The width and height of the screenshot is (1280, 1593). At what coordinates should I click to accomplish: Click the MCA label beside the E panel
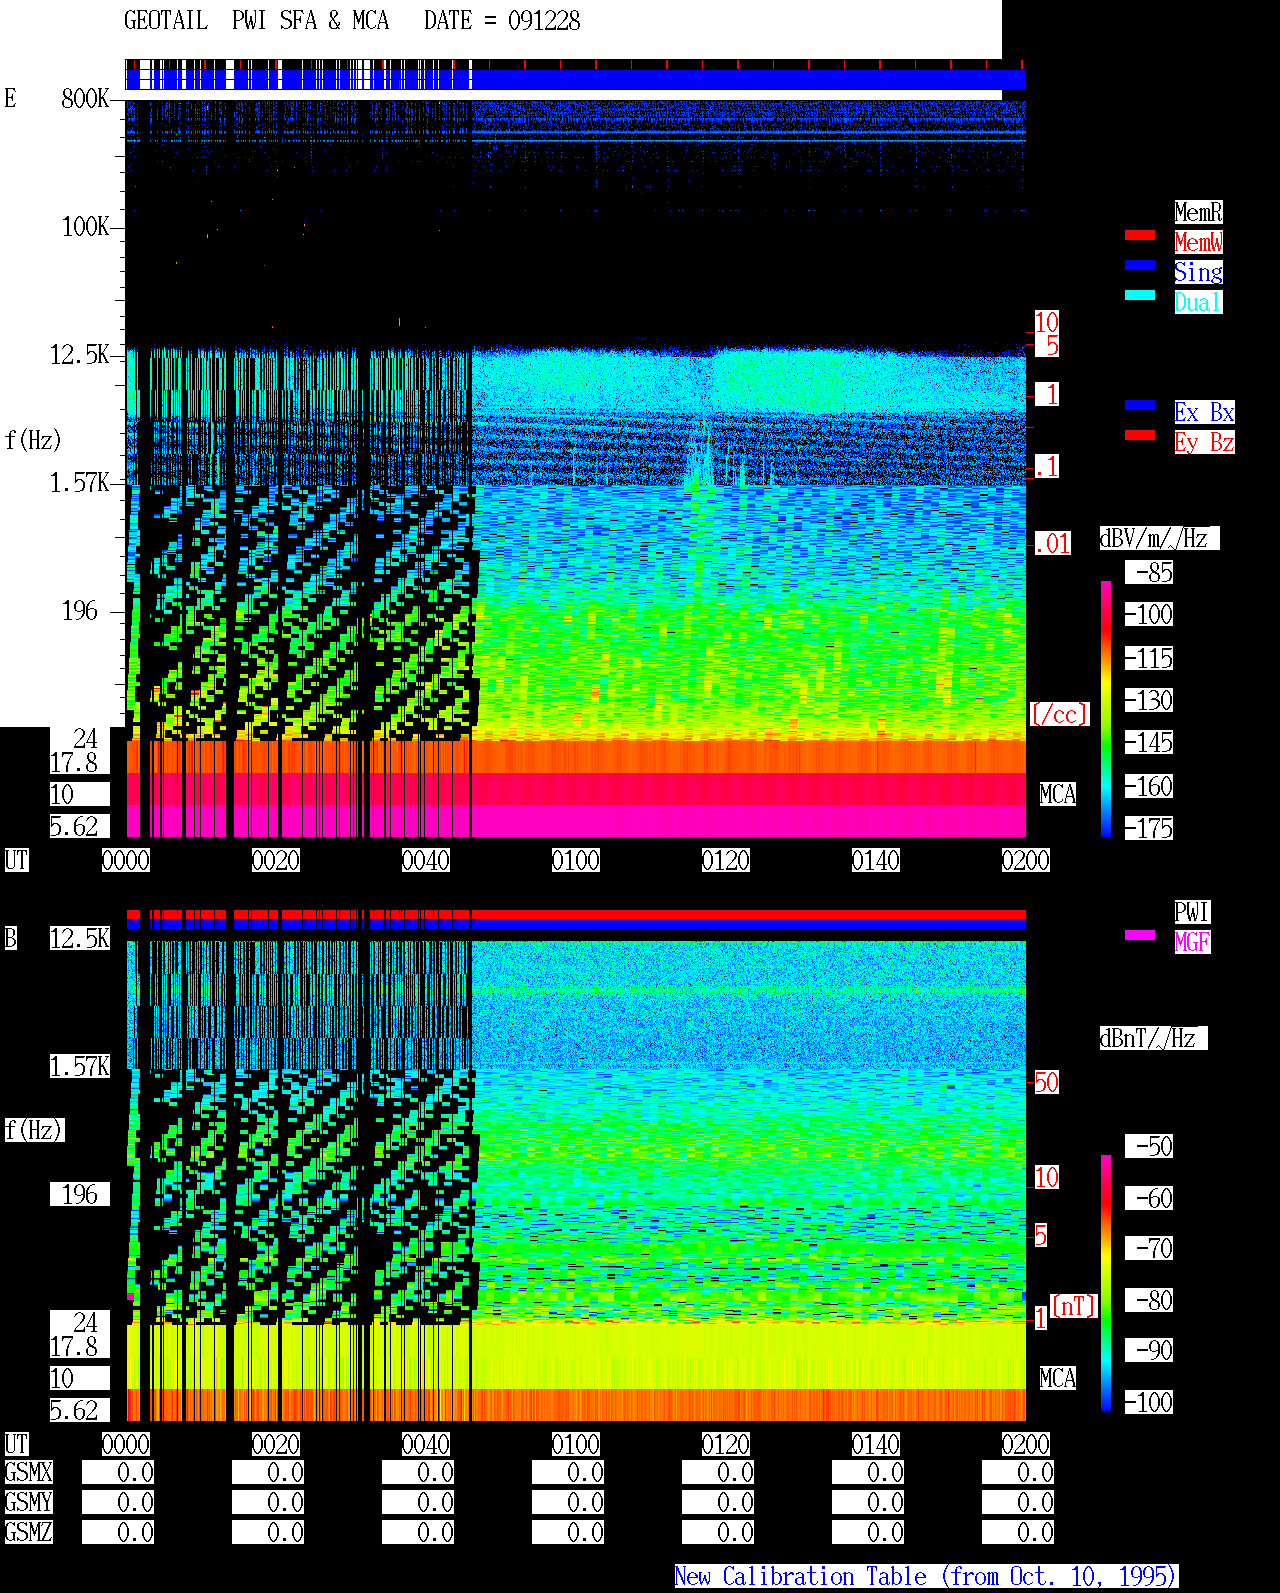click(x=1058, y=794)
